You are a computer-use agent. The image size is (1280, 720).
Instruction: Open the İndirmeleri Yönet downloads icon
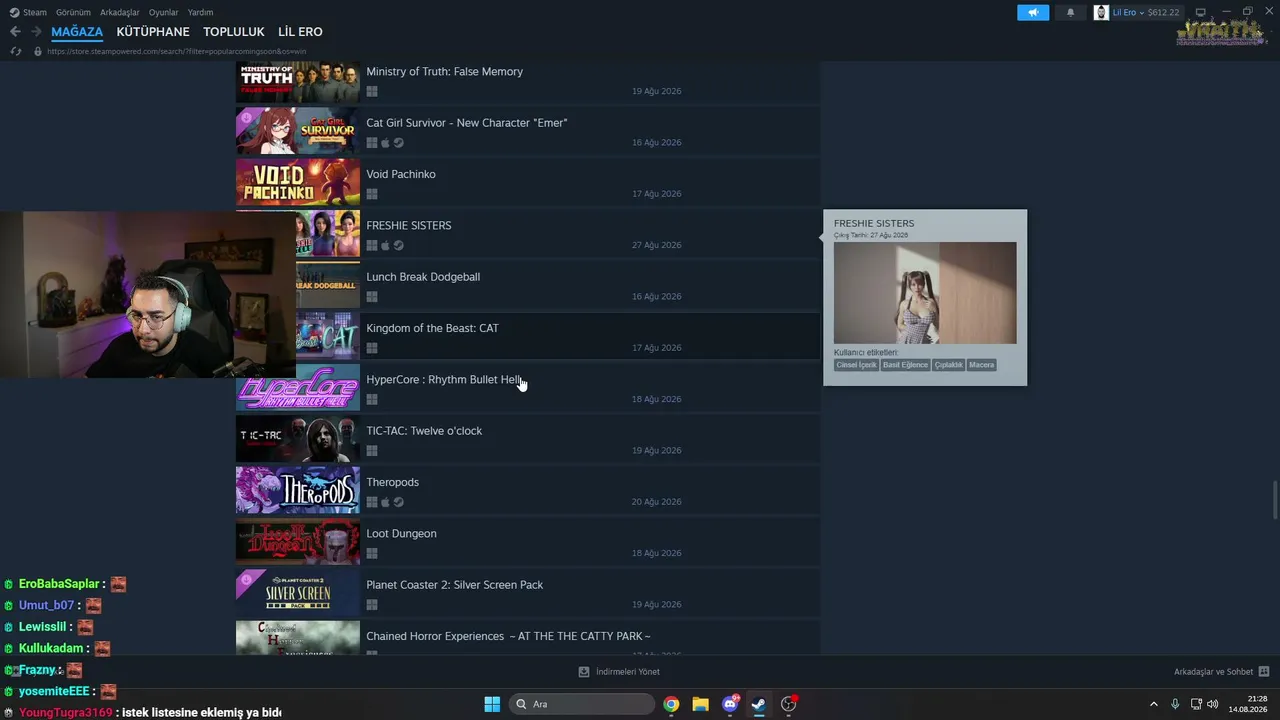coord(584,672)
